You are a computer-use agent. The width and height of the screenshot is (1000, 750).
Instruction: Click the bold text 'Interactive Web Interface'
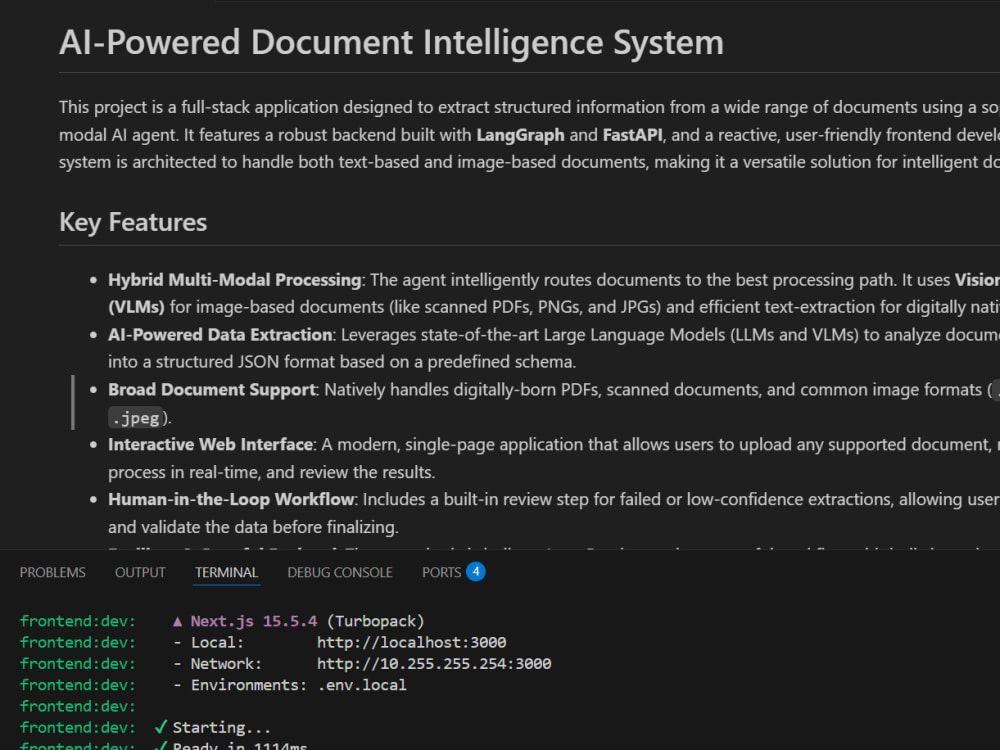(210, 445)
